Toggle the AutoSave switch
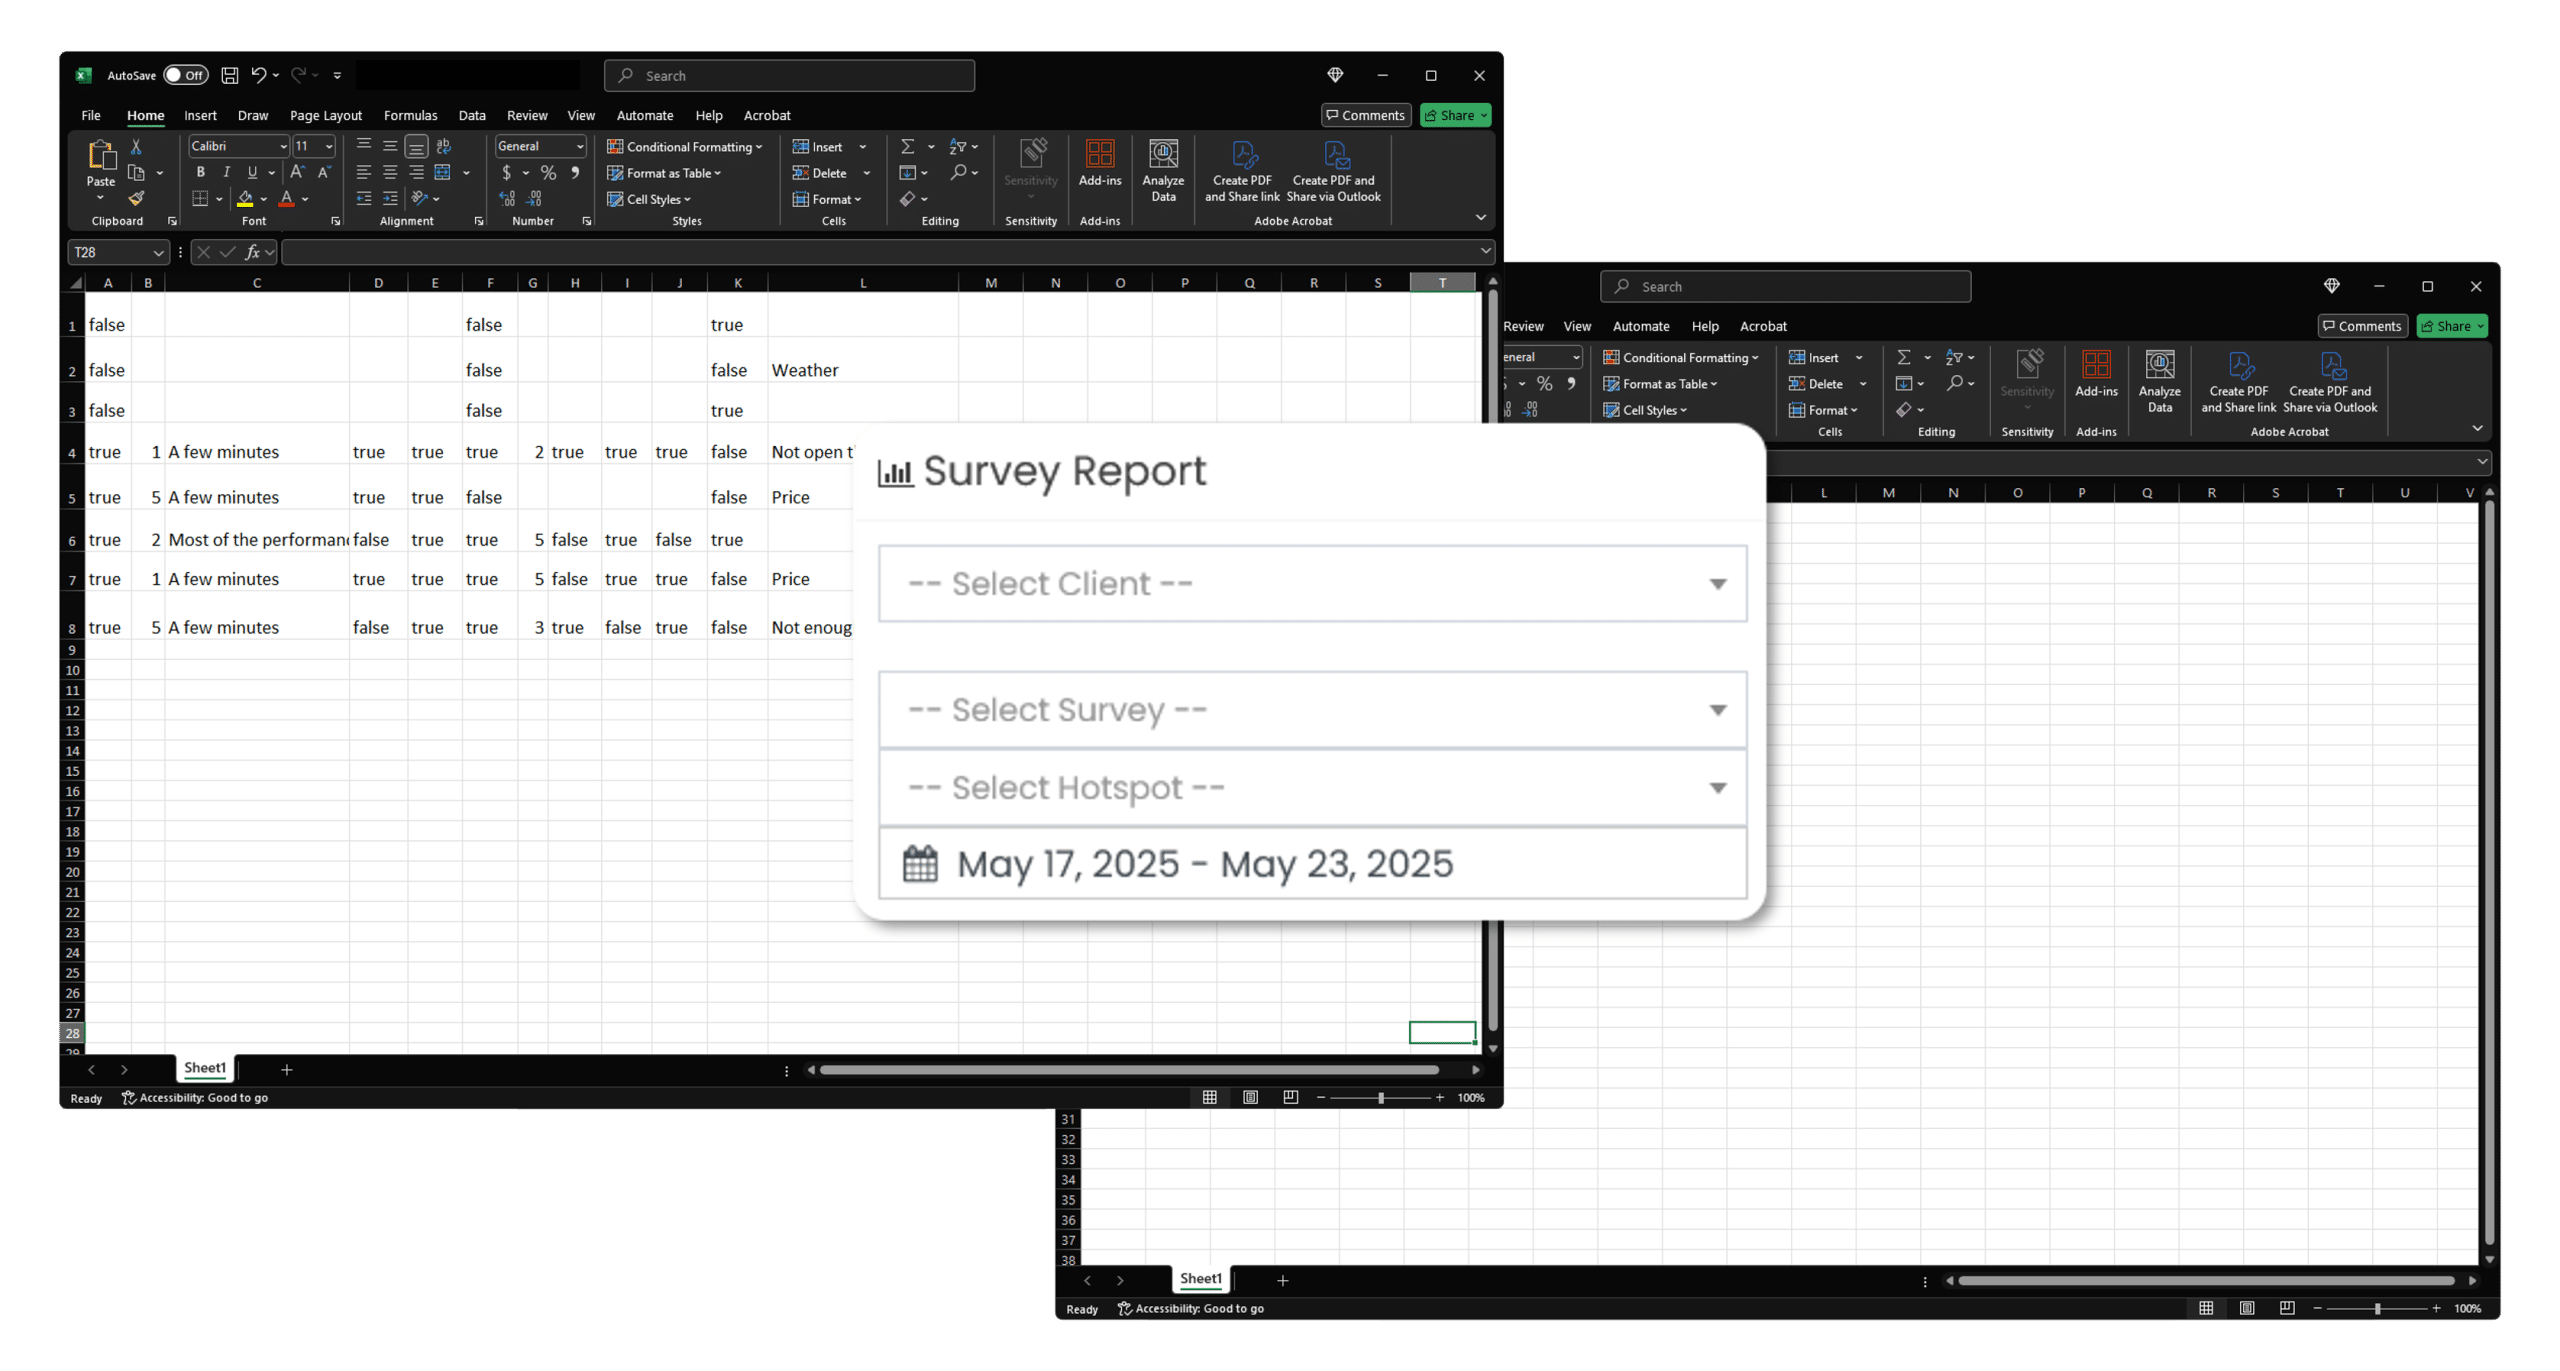 [x=185, y=75]
